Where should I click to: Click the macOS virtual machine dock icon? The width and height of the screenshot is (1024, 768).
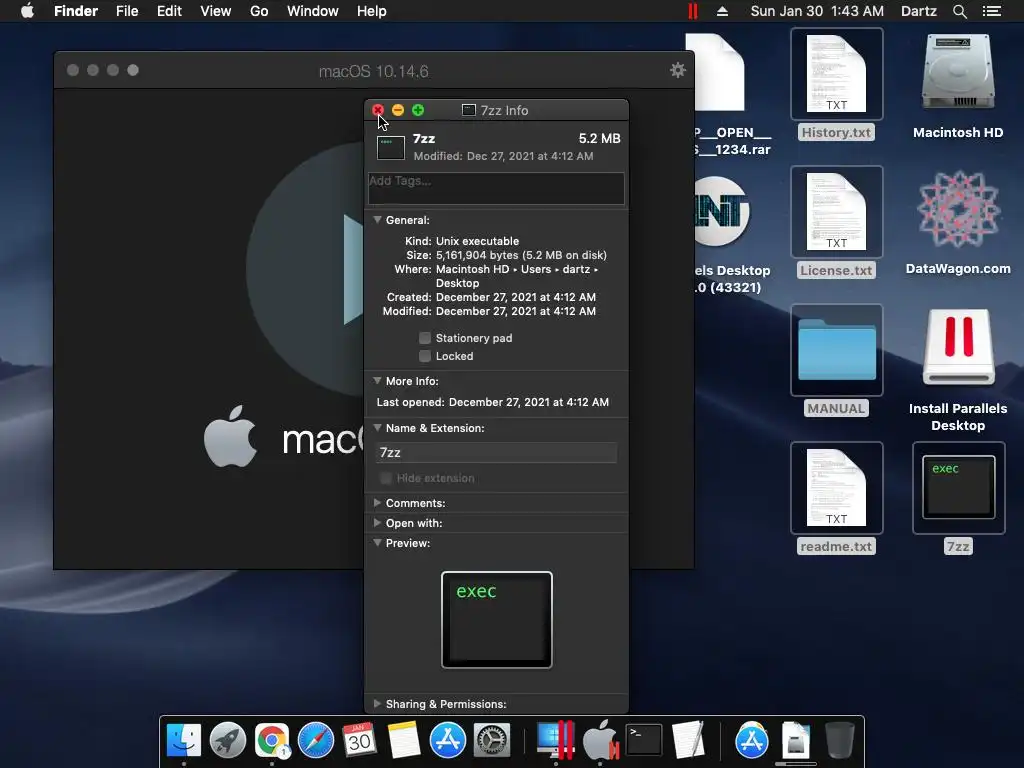click(600, 741)
